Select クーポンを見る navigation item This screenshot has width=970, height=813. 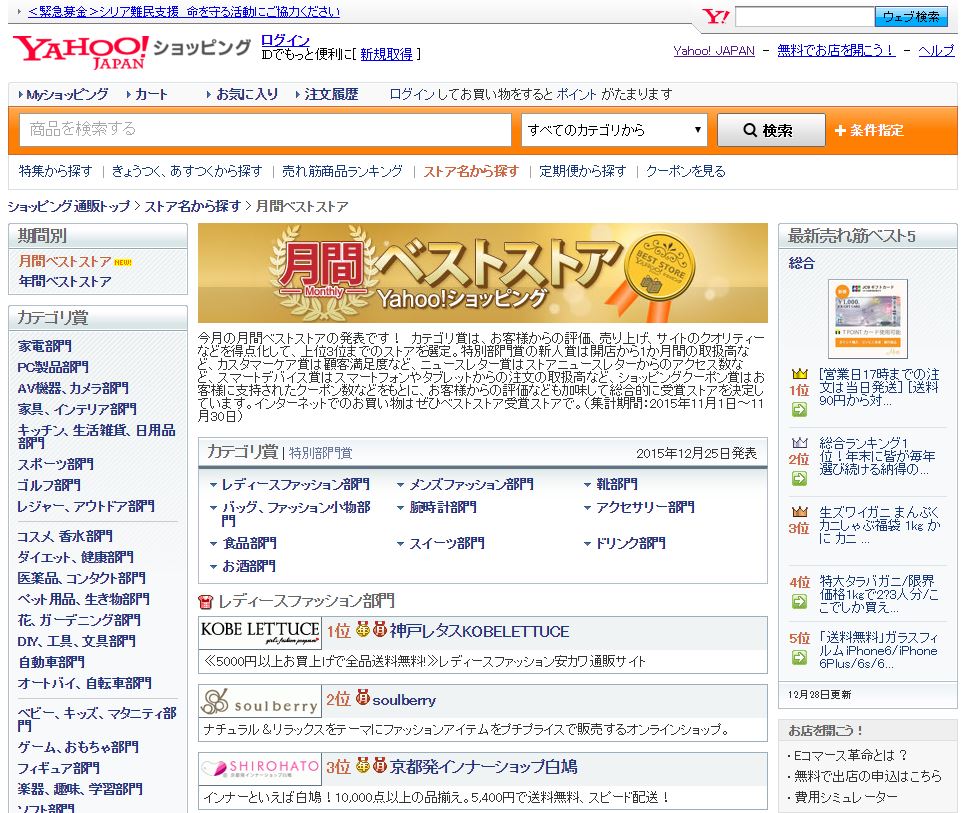click(x=685, y=171)
